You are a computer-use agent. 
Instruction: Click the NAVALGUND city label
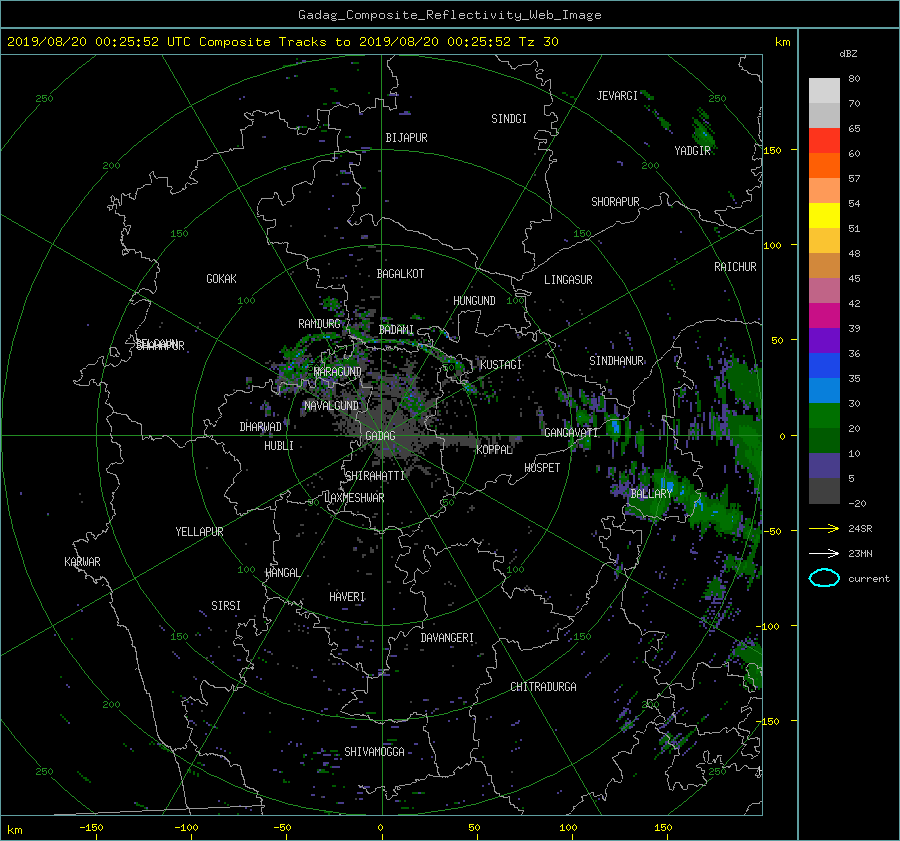[331, 406]
